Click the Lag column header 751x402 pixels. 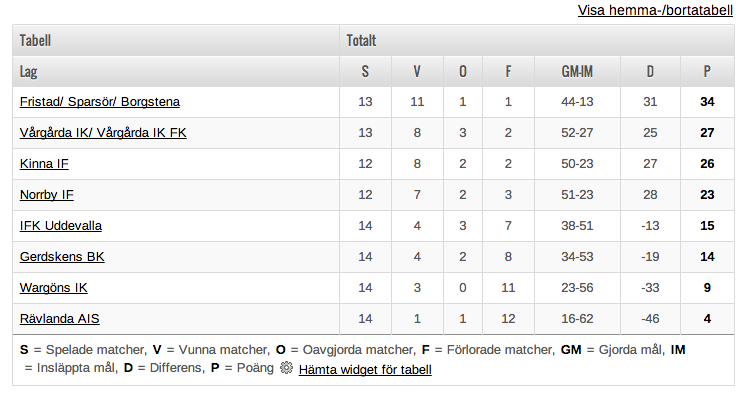pos(176,71)
